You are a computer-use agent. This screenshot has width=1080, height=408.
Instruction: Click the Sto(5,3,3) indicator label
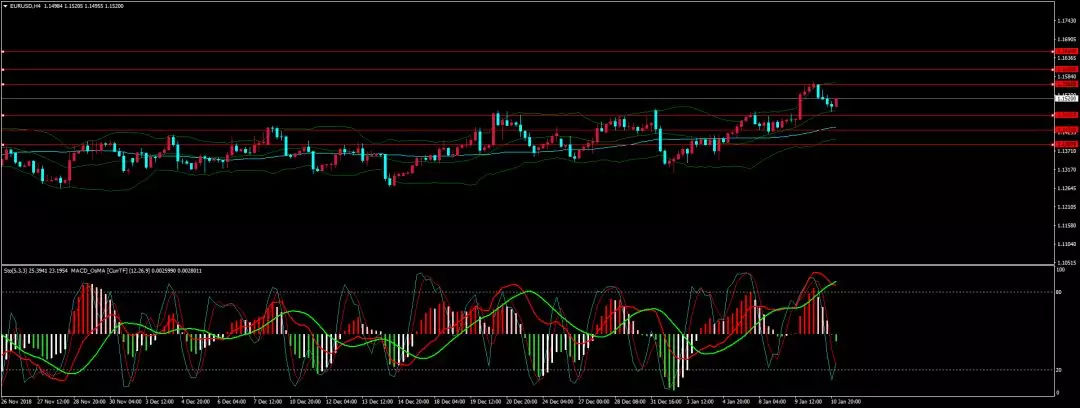point(18,269)
